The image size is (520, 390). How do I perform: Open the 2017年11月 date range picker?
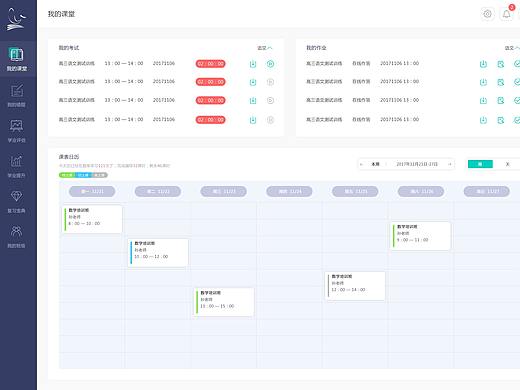coord(417,164)
